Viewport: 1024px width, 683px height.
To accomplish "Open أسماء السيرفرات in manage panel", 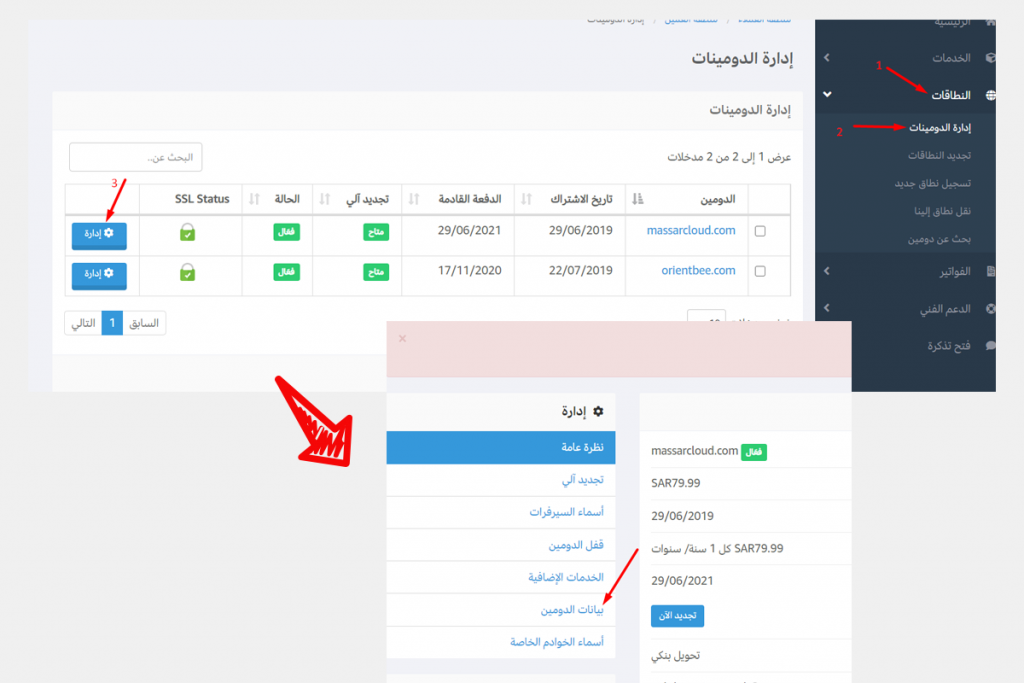I will click(x=501, y=513).
